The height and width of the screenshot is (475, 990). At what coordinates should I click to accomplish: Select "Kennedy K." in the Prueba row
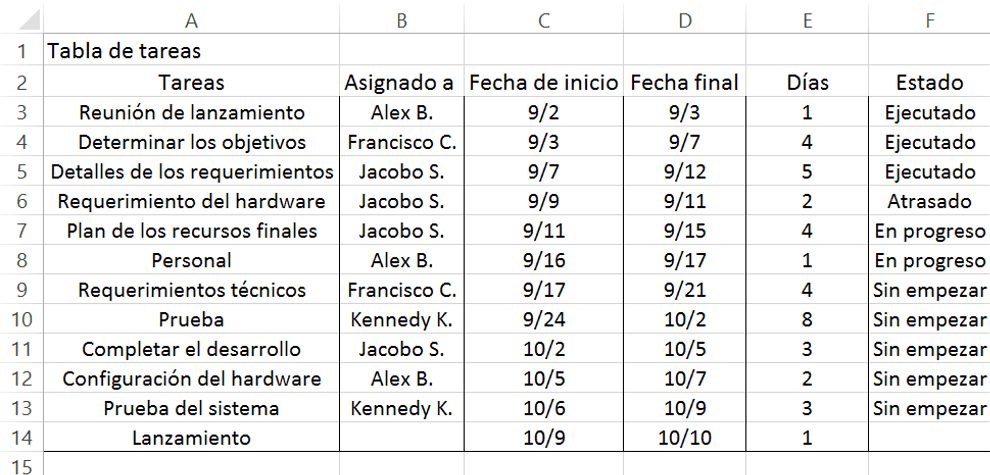point(400,320)
